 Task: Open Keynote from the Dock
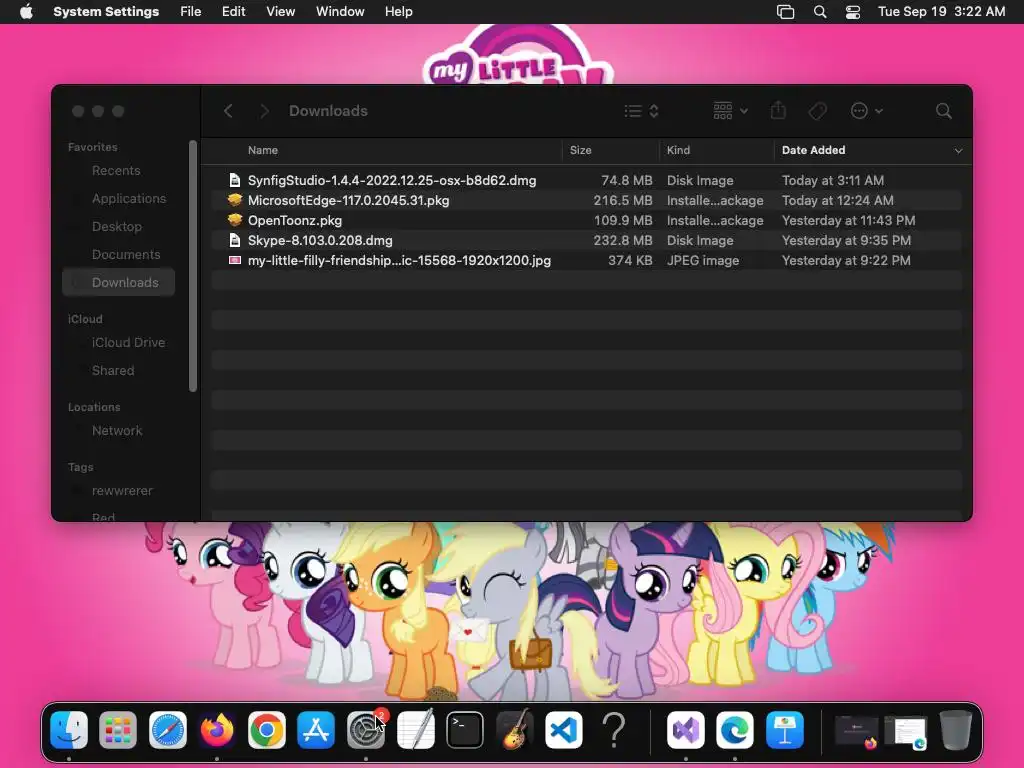[x=784, y=729]
